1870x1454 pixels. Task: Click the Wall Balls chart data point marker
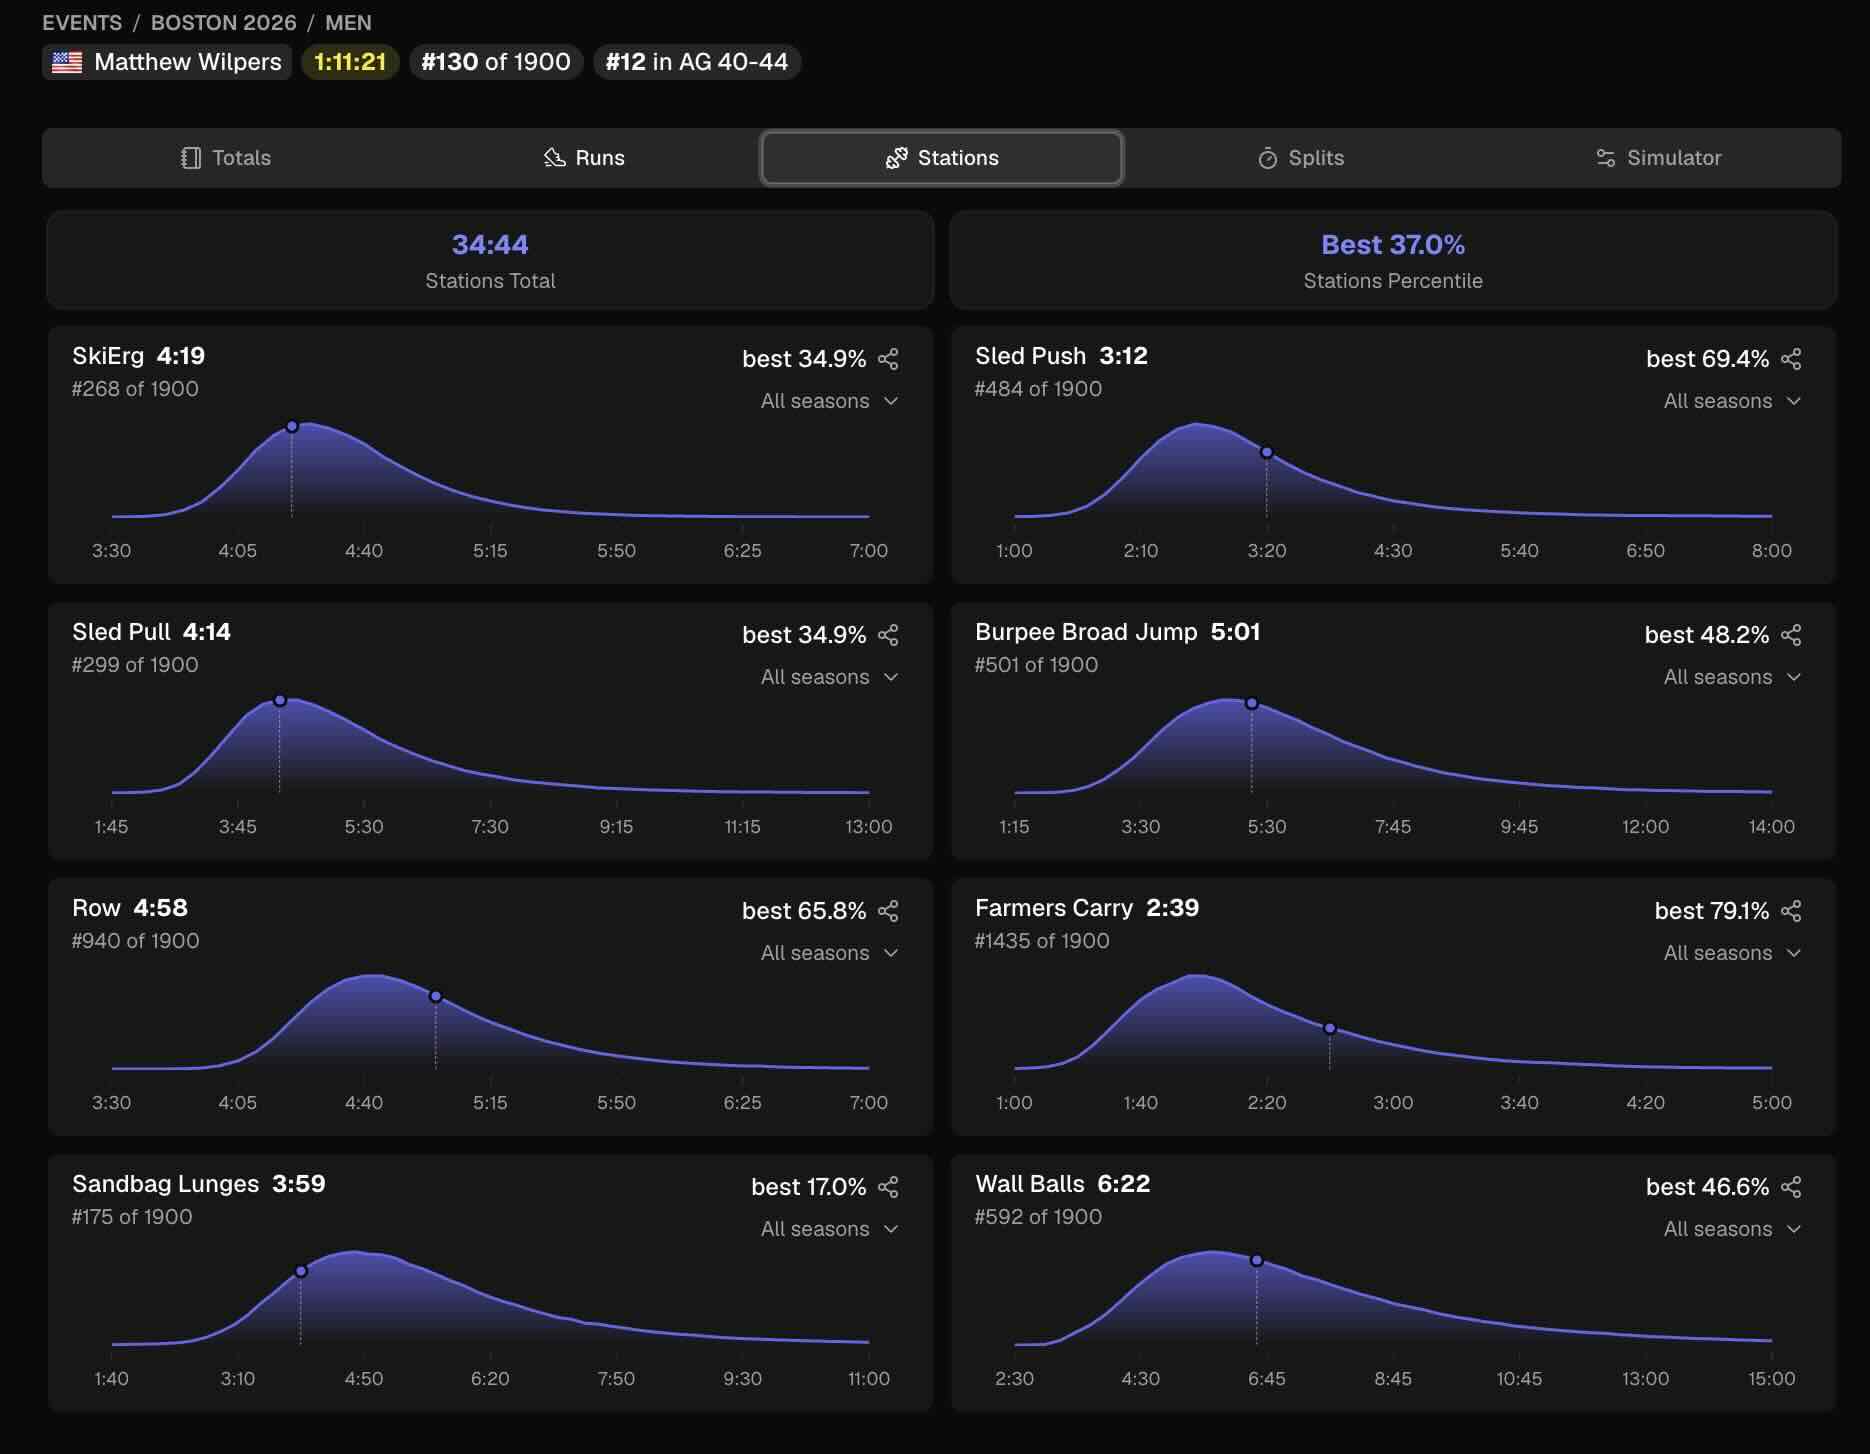coord(1257,1261)
